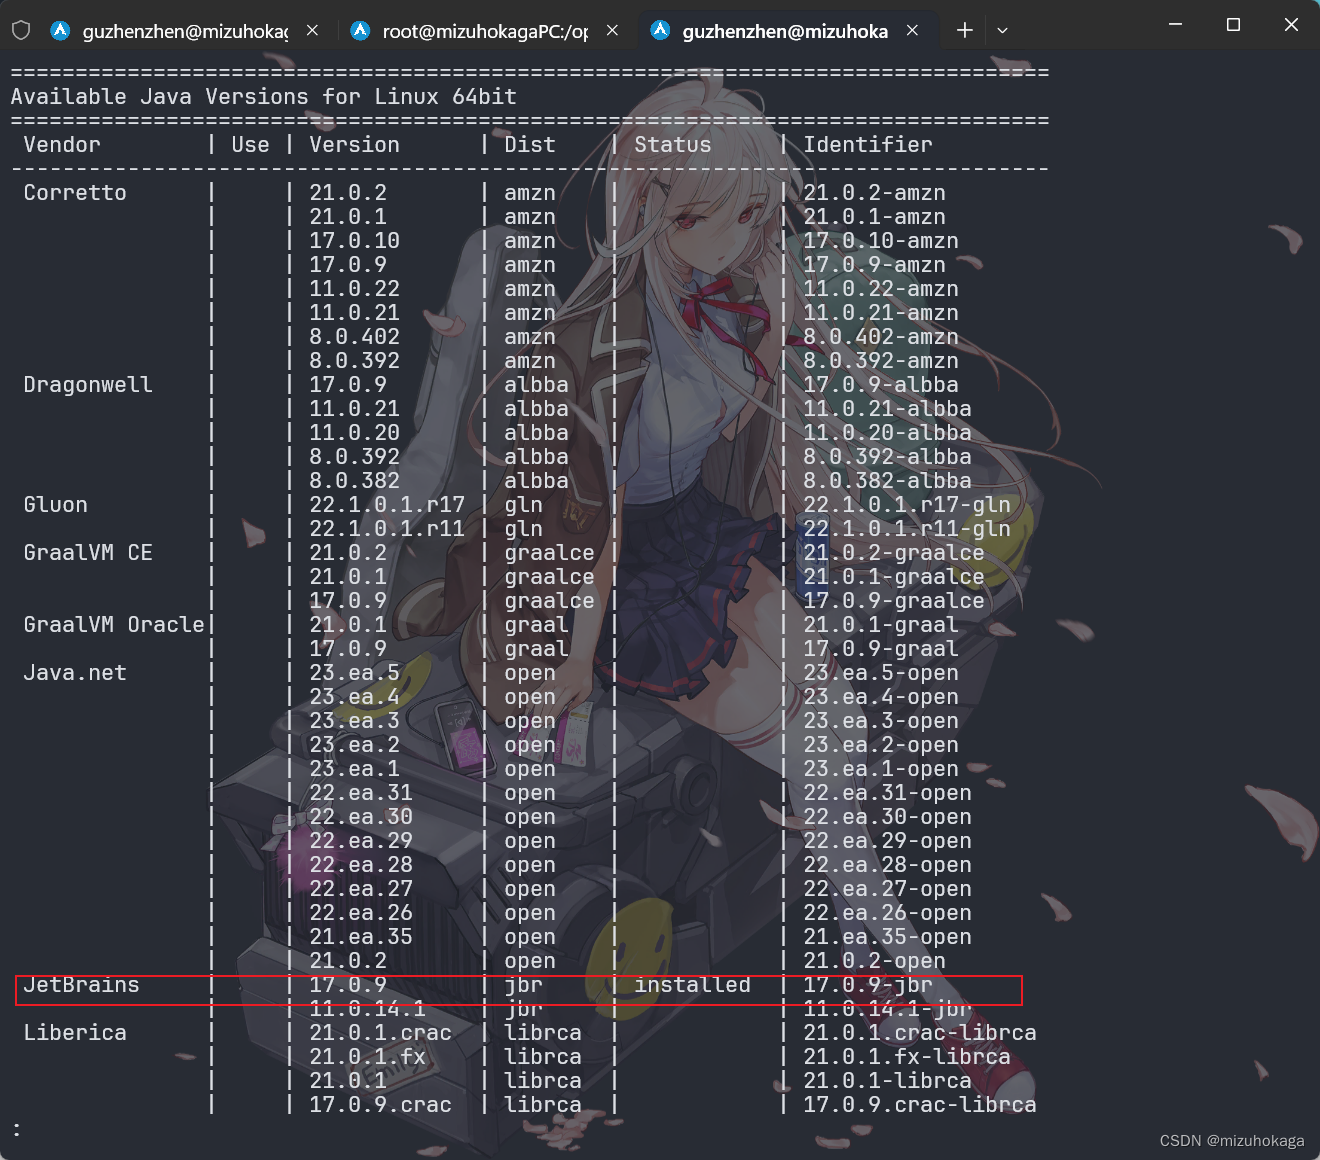Click identifier 8.0.382-albba

point(888,481)
